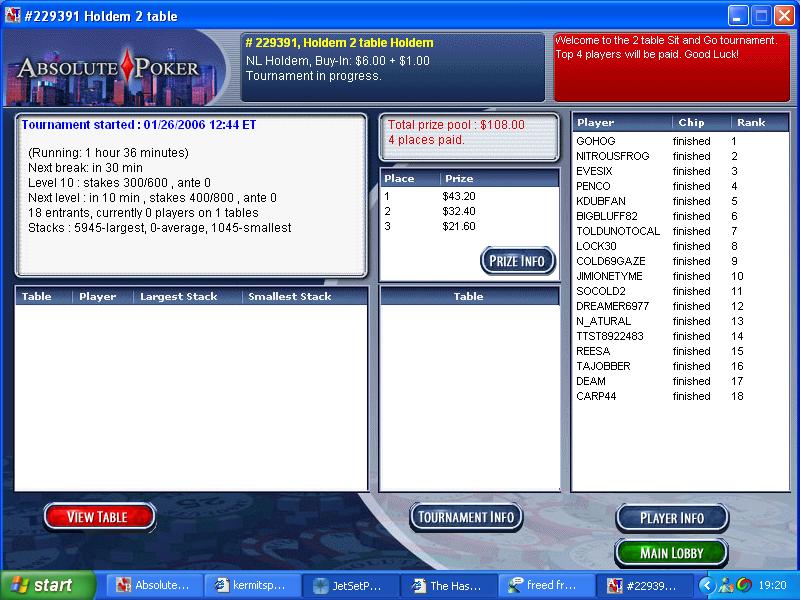Click the Absolute Poker title bar icon
The height and width of the screenshot is (600, 800).
12,15
